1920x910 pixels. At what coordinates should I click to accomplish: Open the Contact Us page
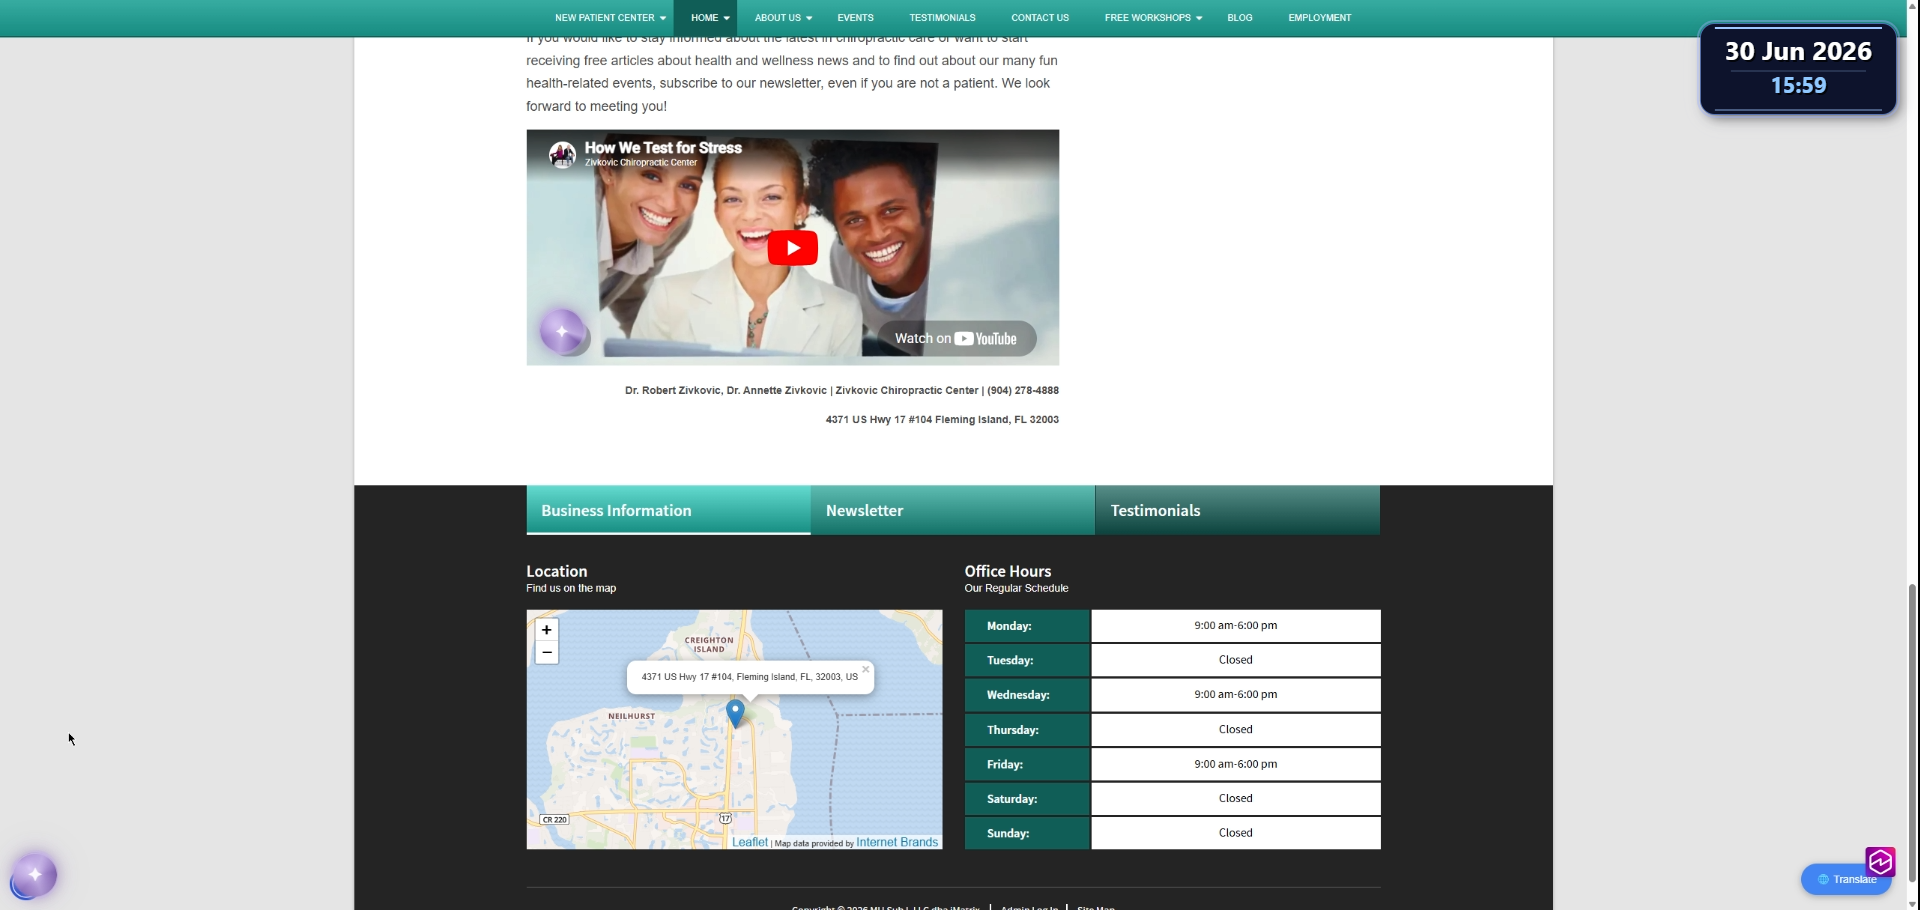(1040, 18)
